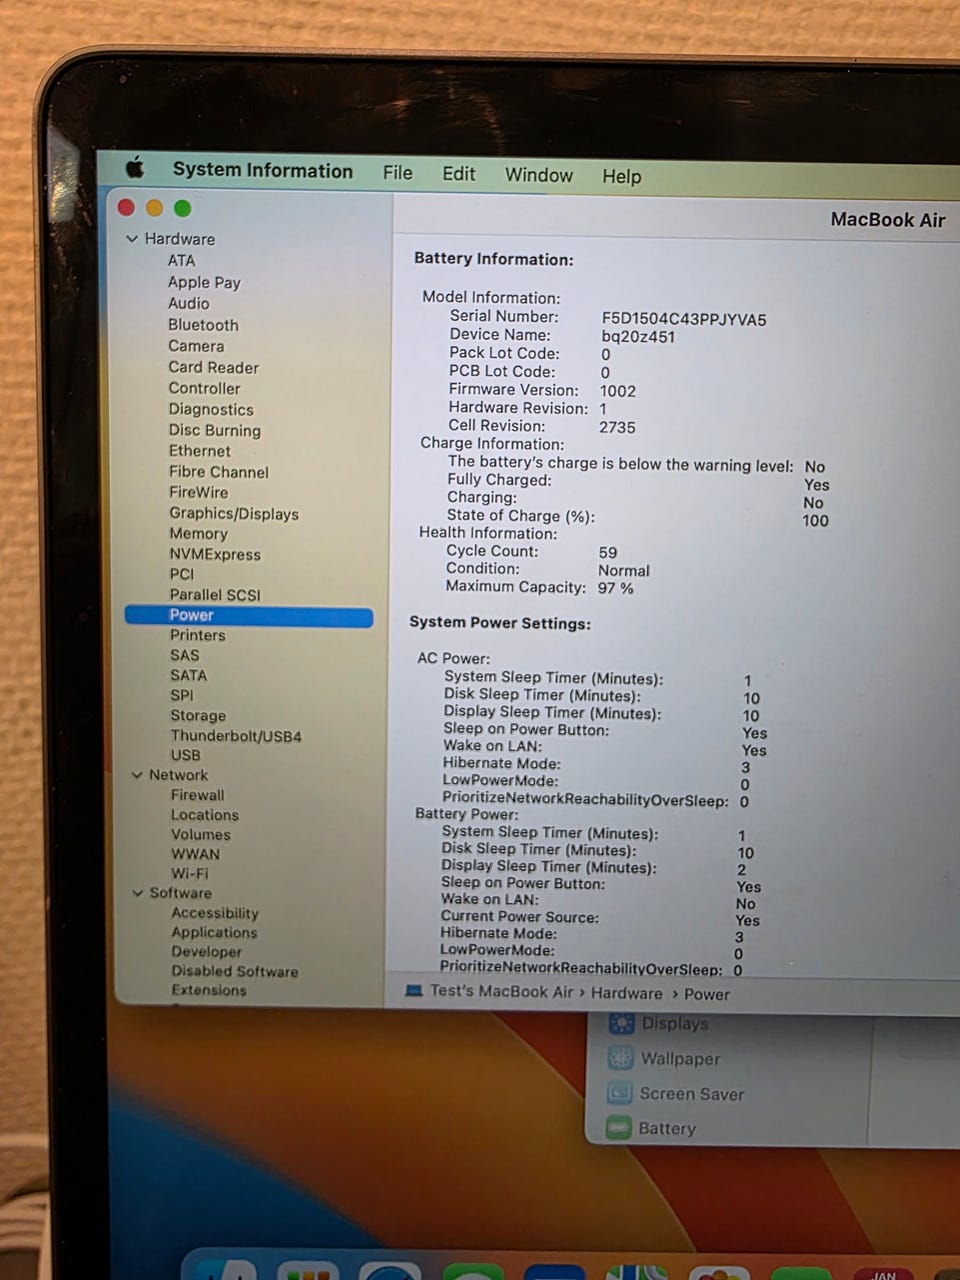Collapse the Hardware section
The height and width of the screenshot is (1280, 960).
[132, 239]
